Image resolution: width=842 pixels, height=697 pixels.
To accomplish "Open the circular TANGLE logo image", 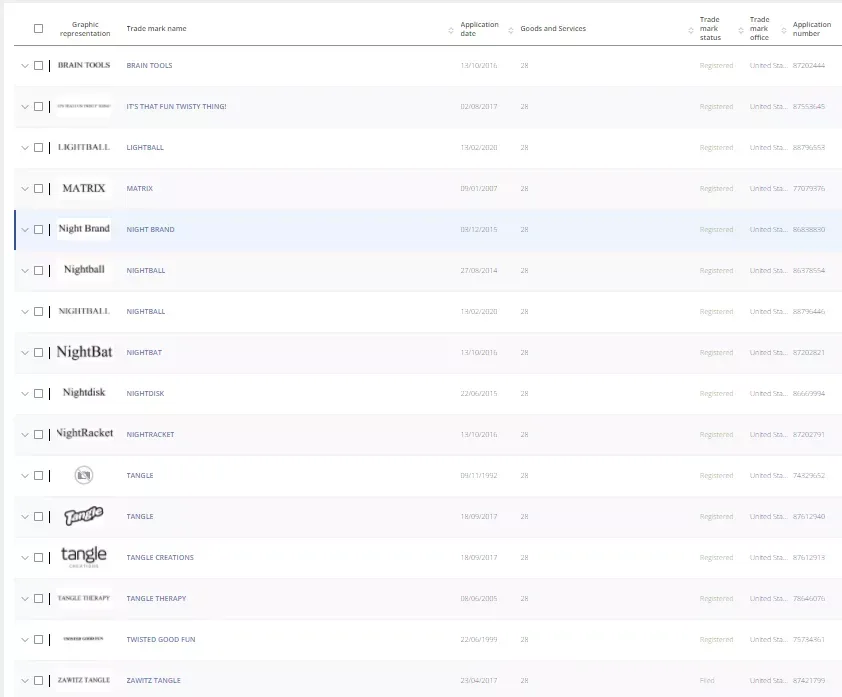I will click(84, 476).
